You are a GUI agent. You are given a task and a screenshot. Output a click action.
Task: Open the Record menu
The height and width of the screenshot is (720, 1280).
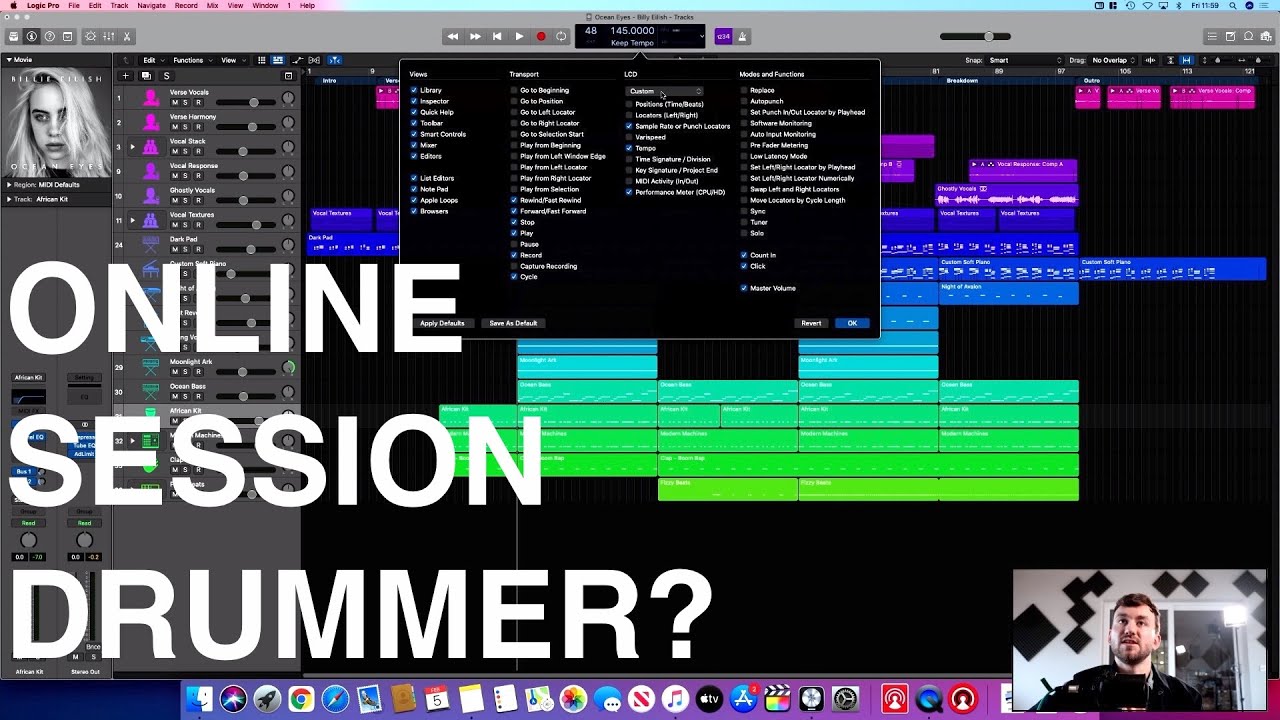186,6
